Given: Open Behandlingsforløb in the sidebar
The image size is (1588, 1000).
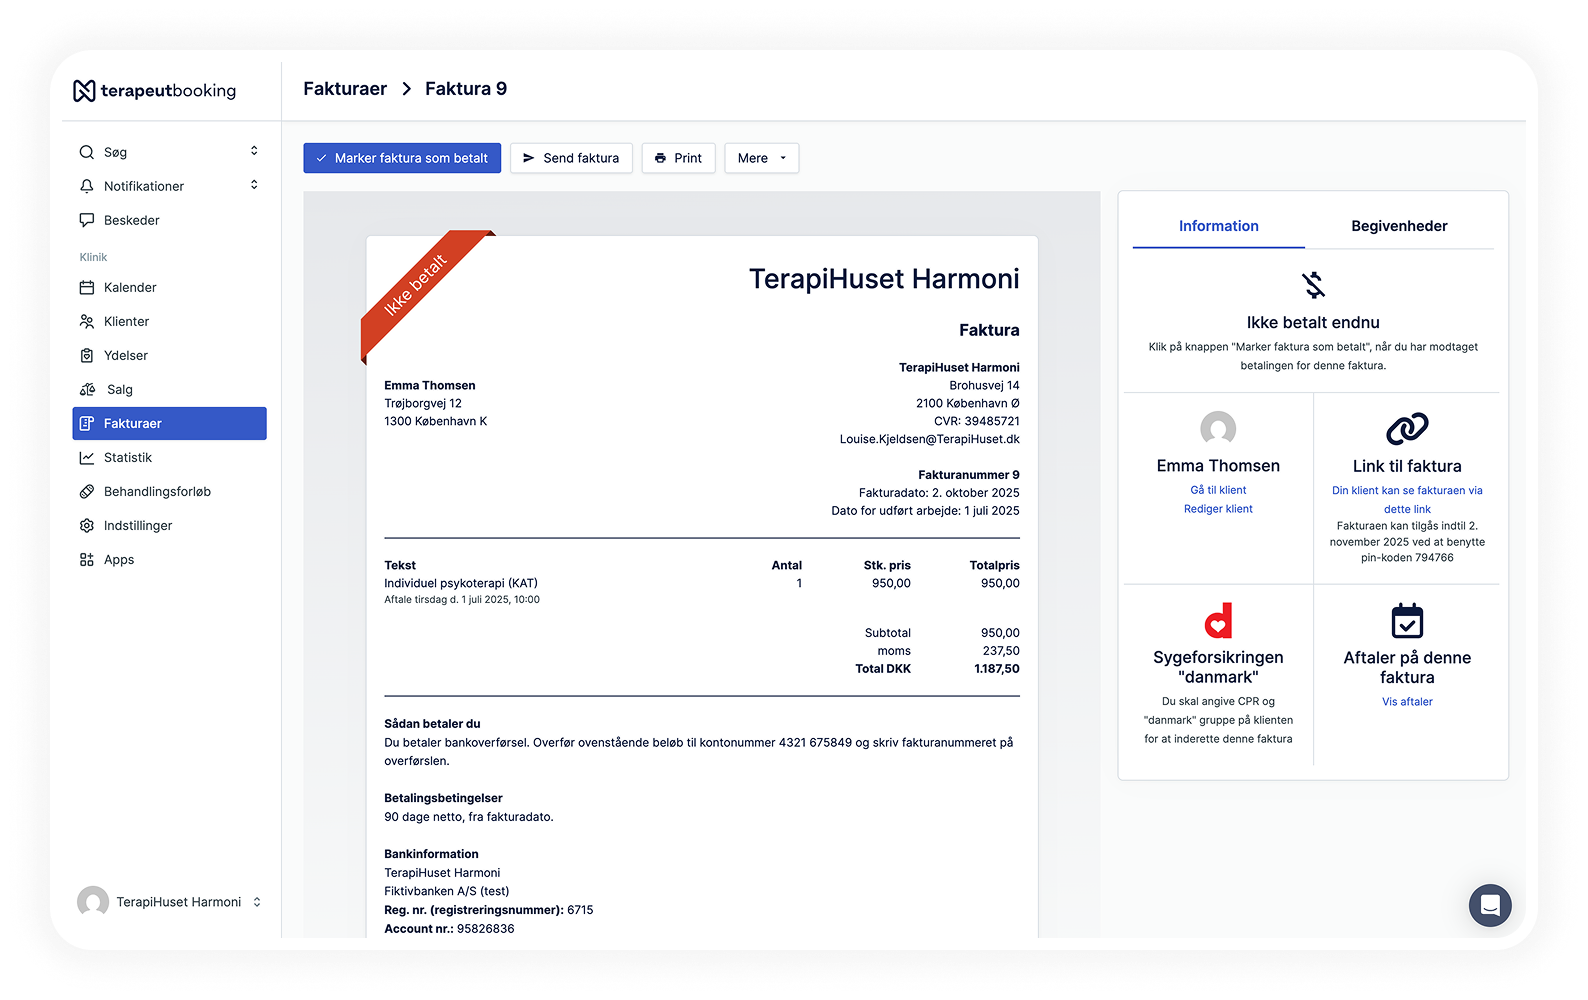Looking at the screenshot, I should click(157, 492).
